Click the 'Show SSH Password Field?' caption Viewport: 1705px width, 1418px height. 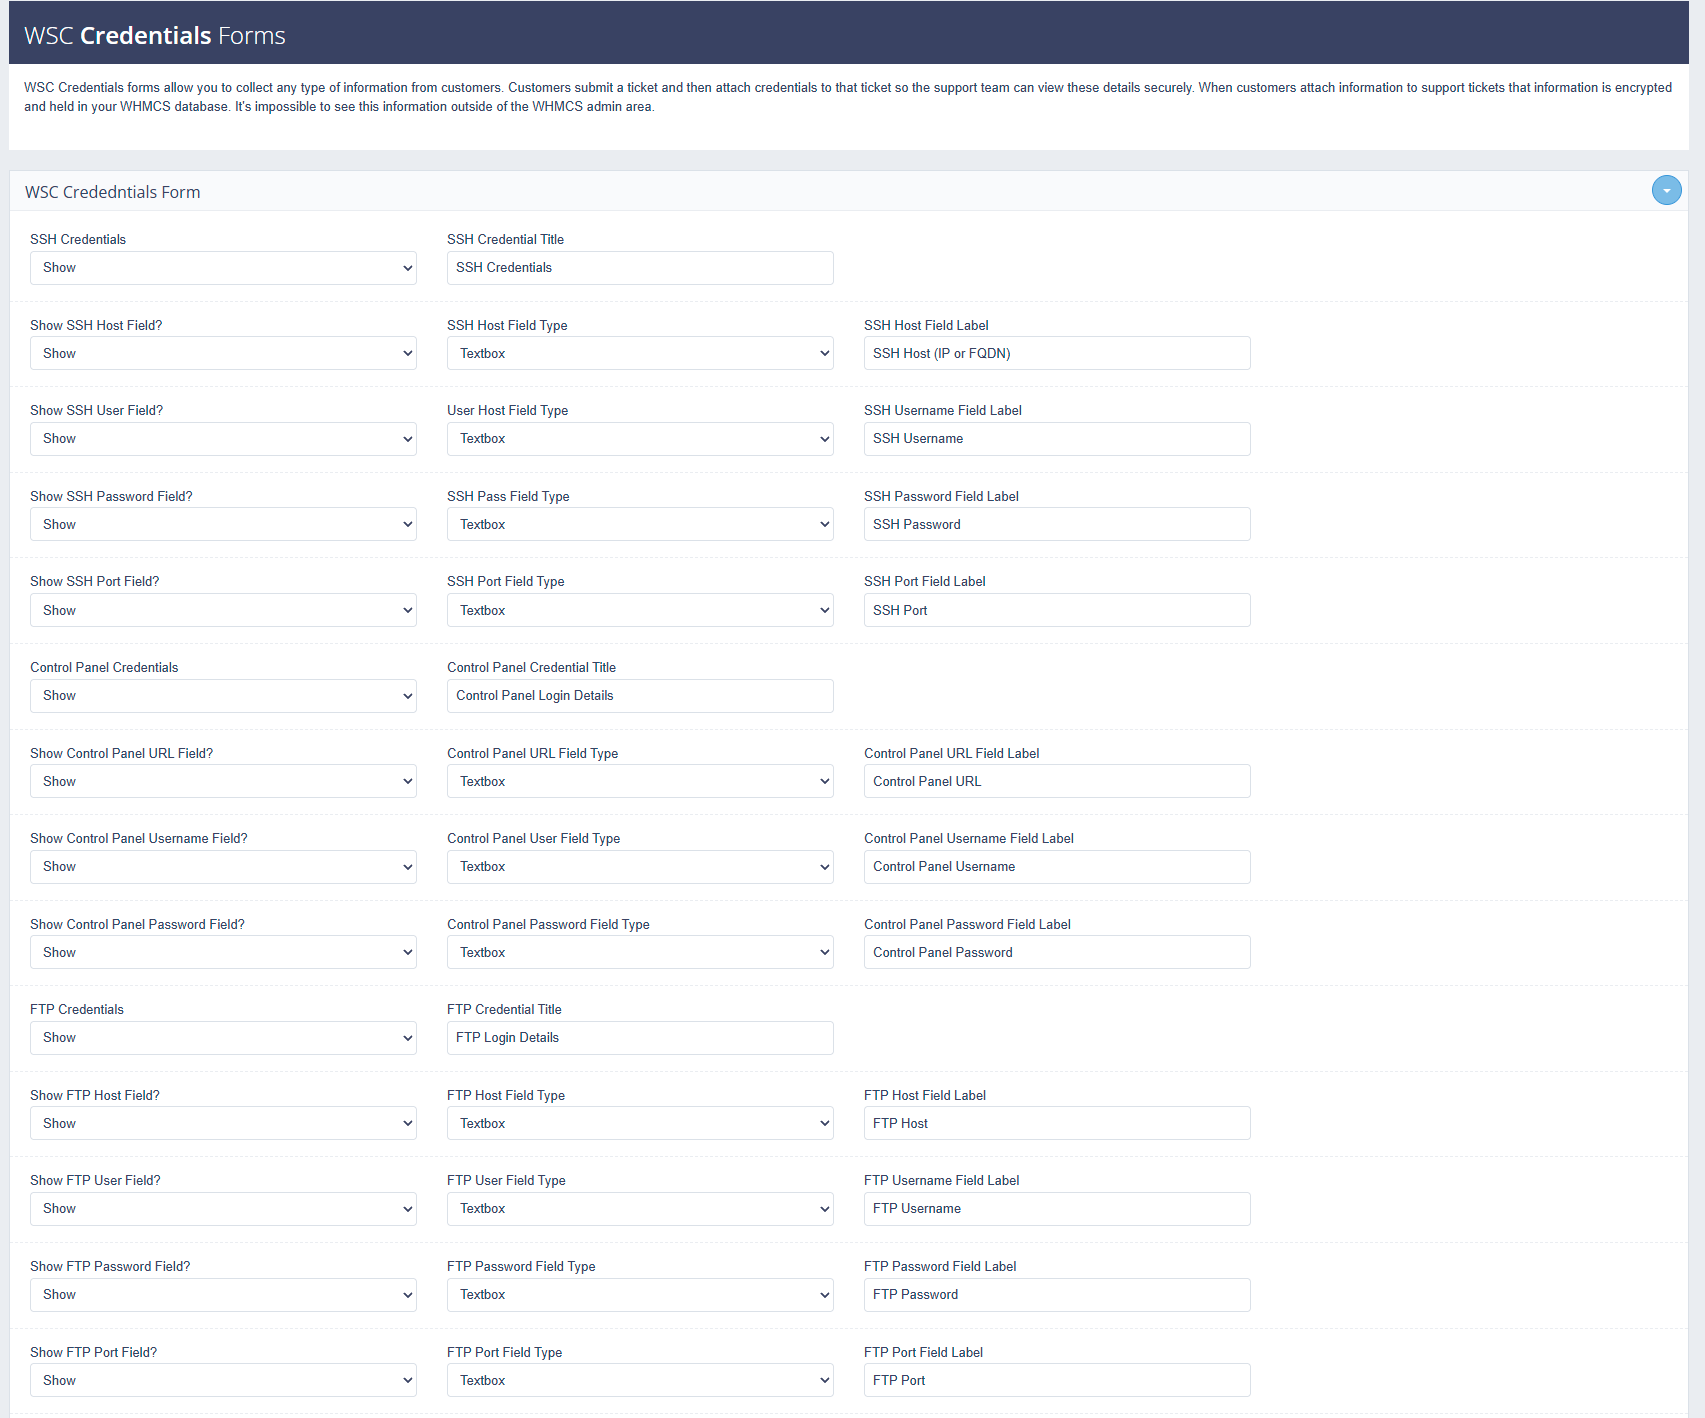click(x=111, y=496)
